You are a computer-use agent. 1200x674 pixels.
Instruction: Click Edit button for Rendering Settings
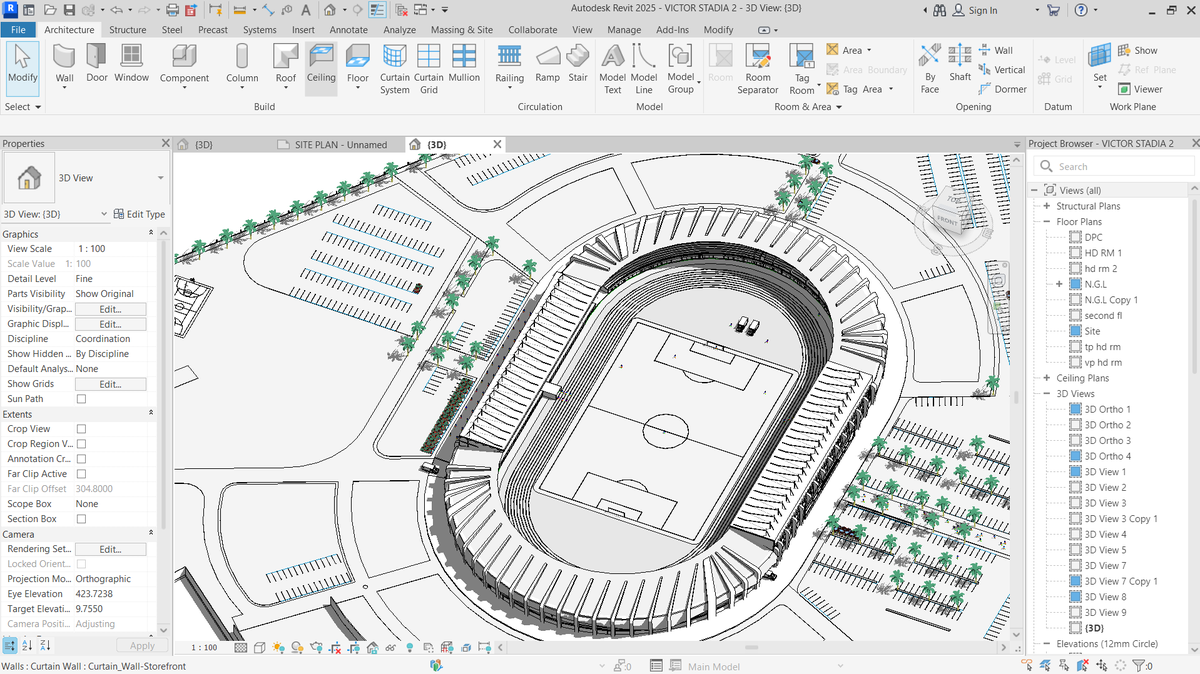click(110, 549)
